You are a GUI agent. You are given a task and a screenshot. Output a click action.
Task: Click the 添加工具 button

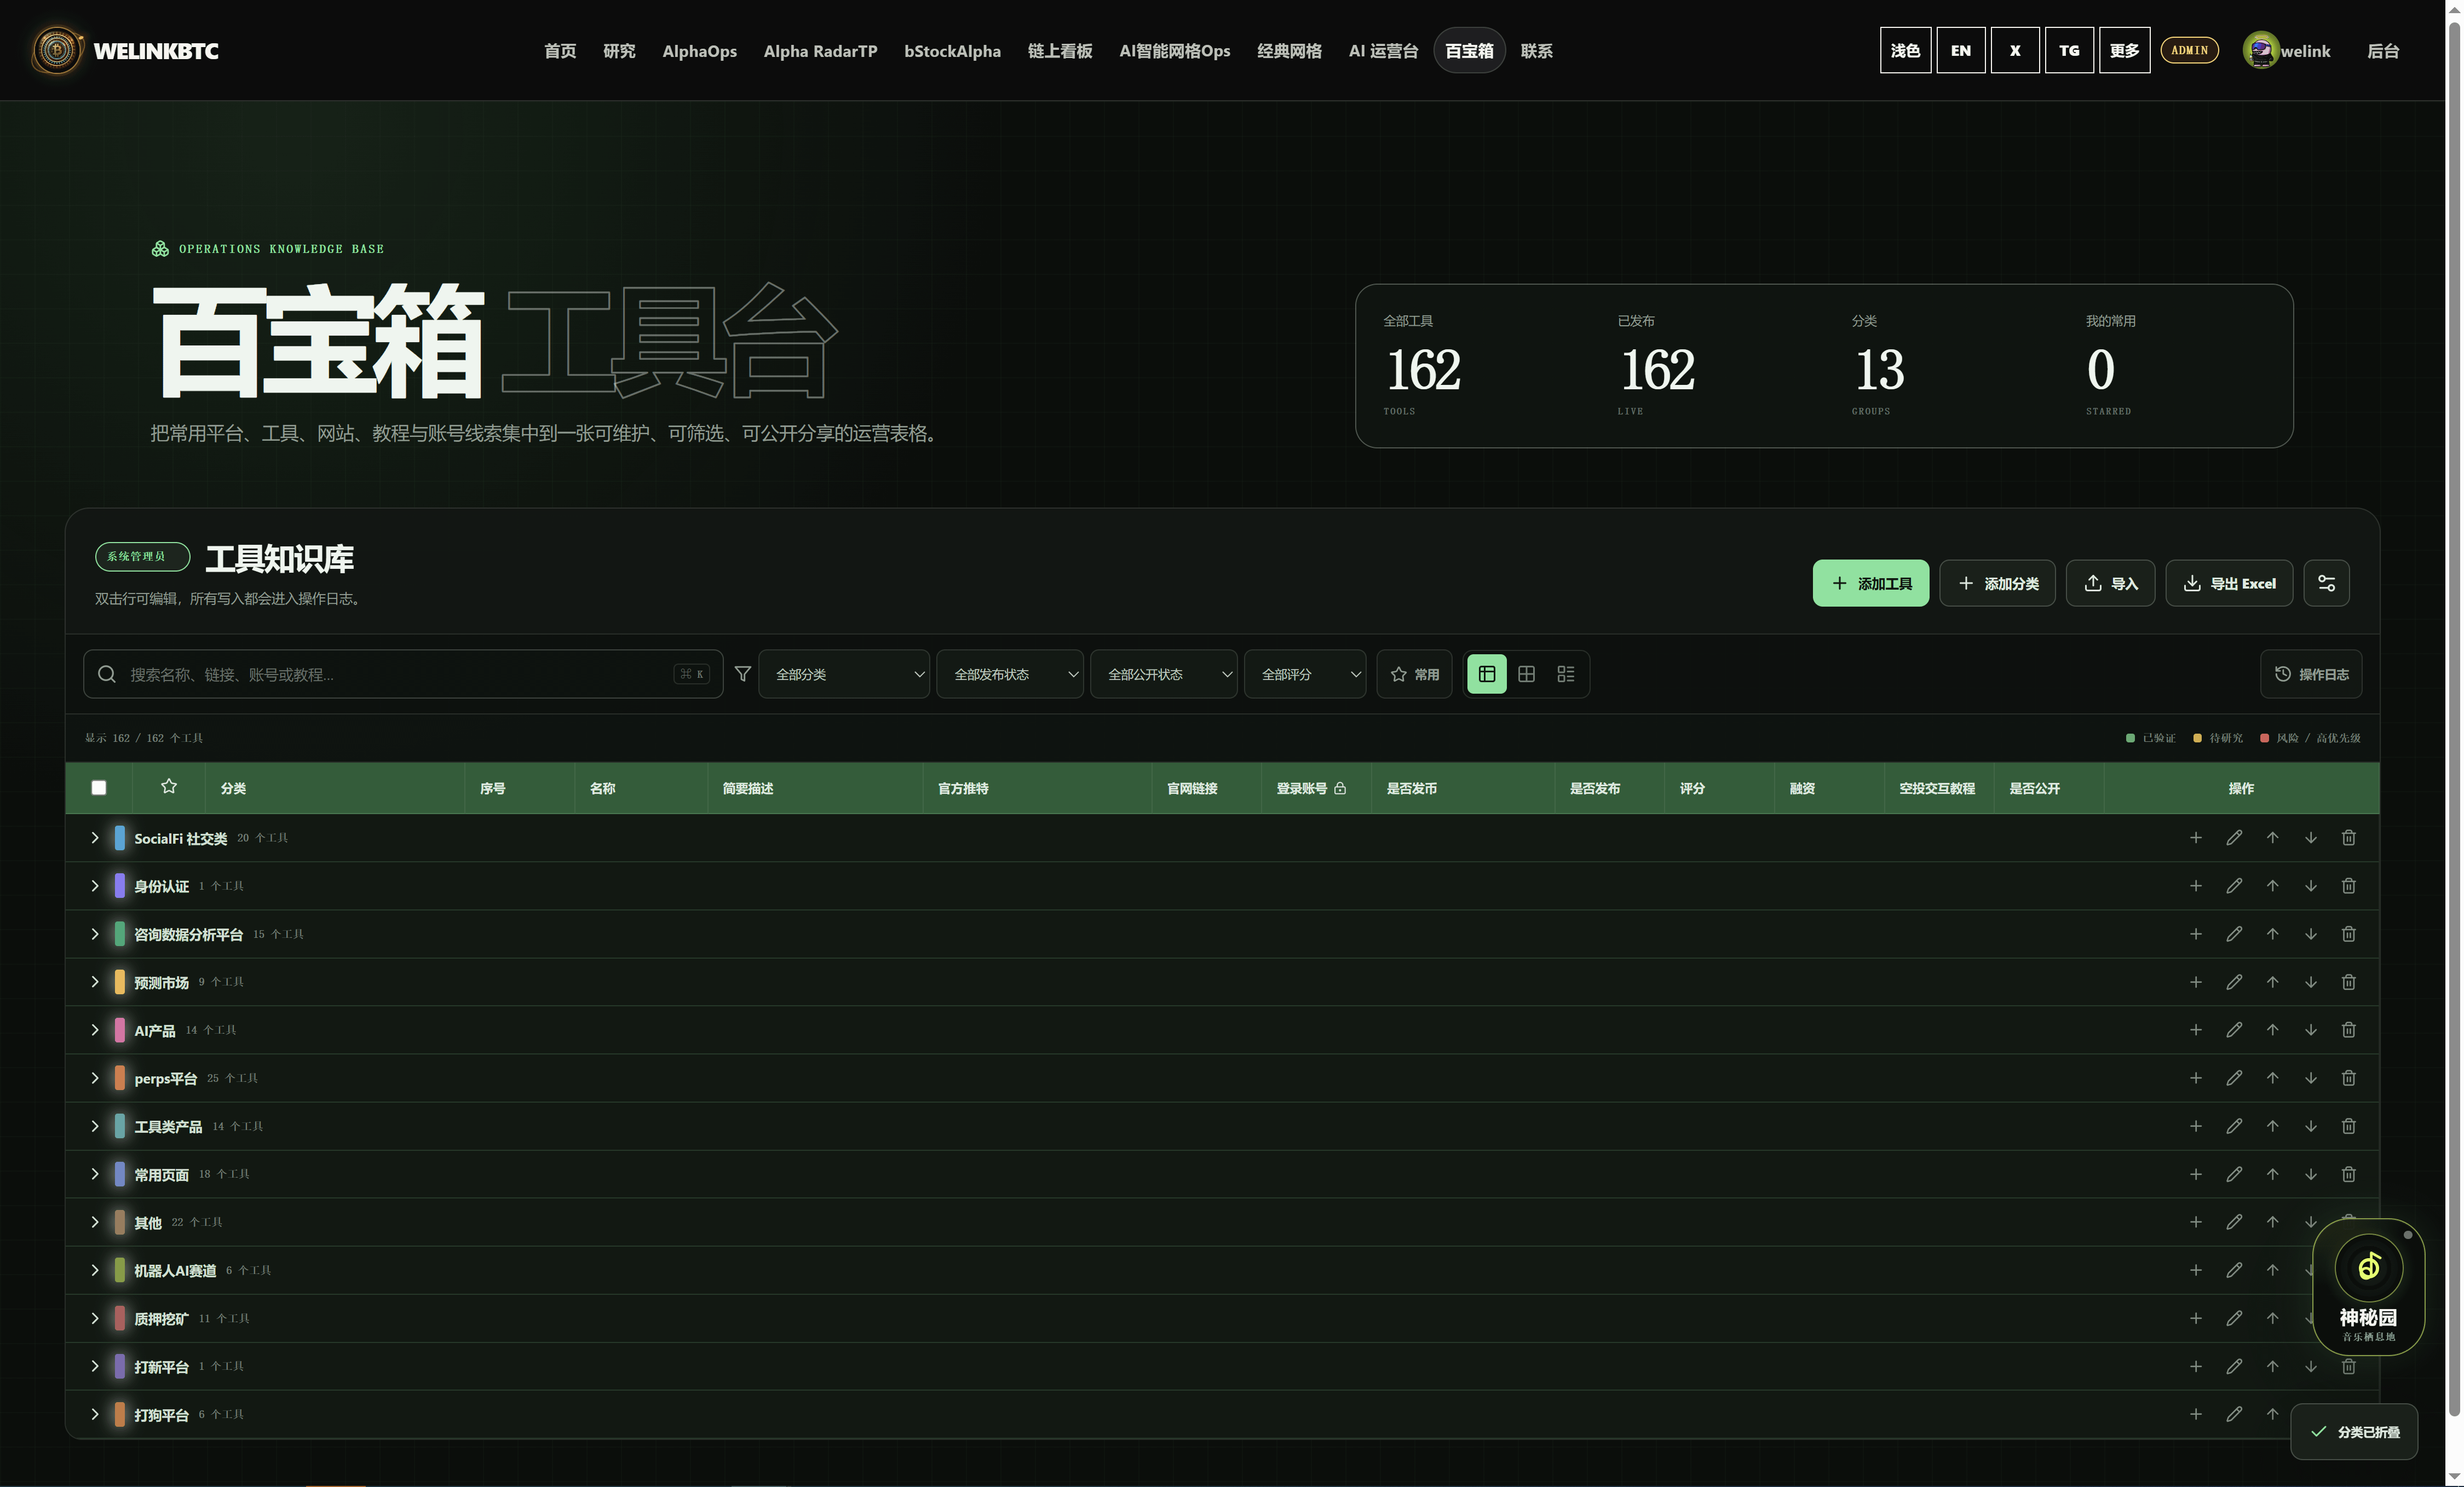coord(1871,583)
